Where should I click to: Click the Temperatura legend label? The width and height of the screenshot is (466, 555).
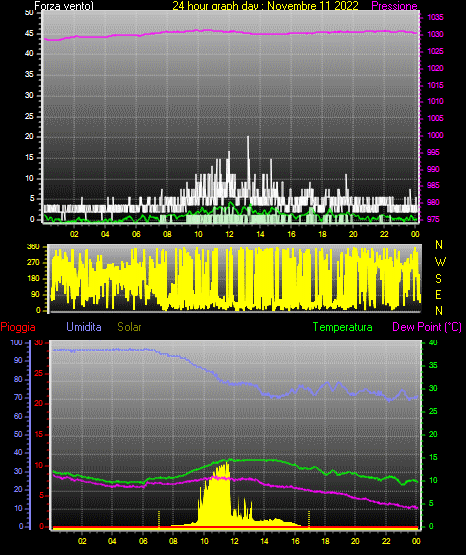[342, 327]
